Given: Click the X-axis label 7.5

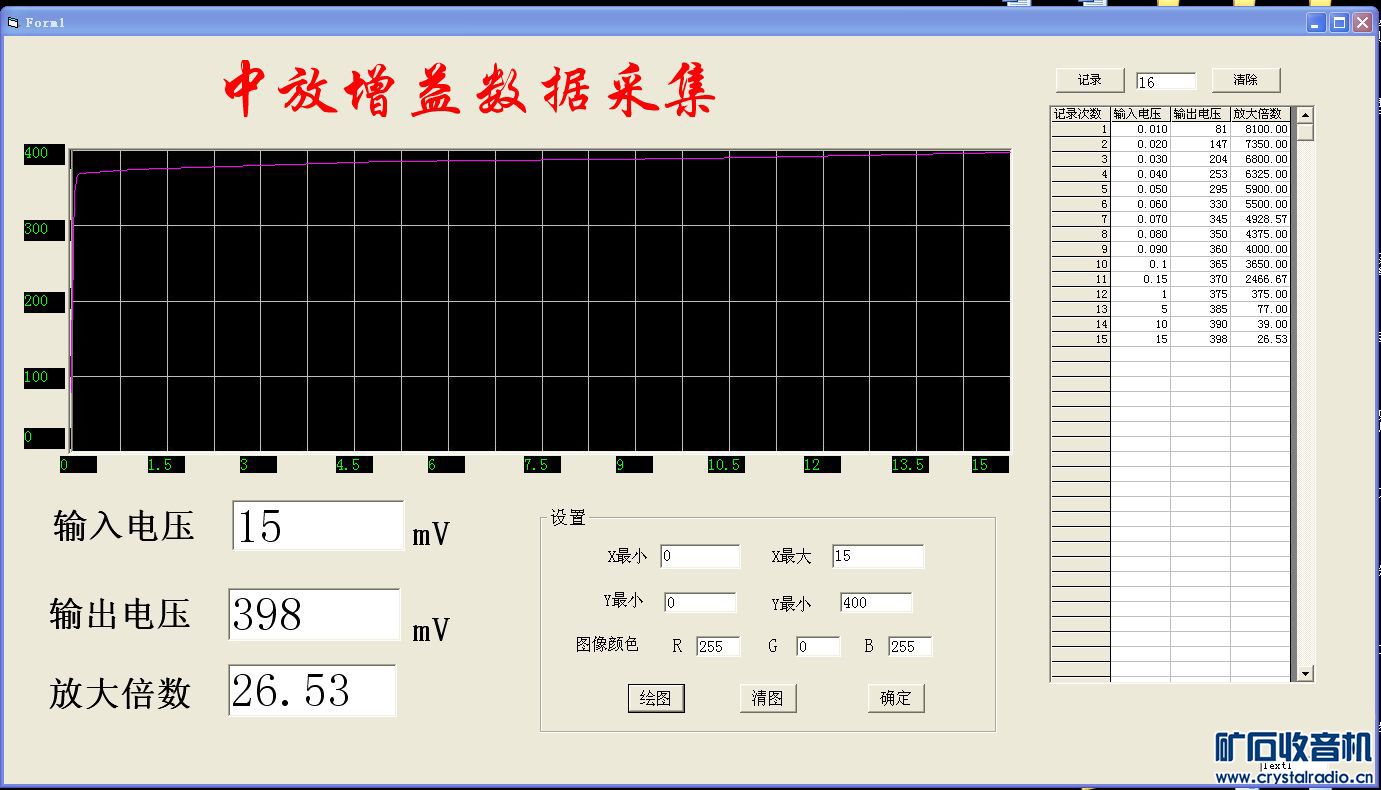Looking at the screenshot, I should pyautogui.click(x=542, y=465).
